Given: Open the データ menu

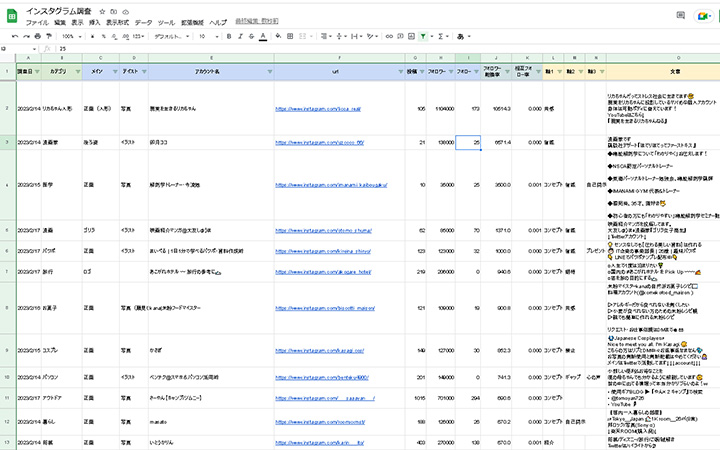Looking at the screenshot, I should click(144, 21).
